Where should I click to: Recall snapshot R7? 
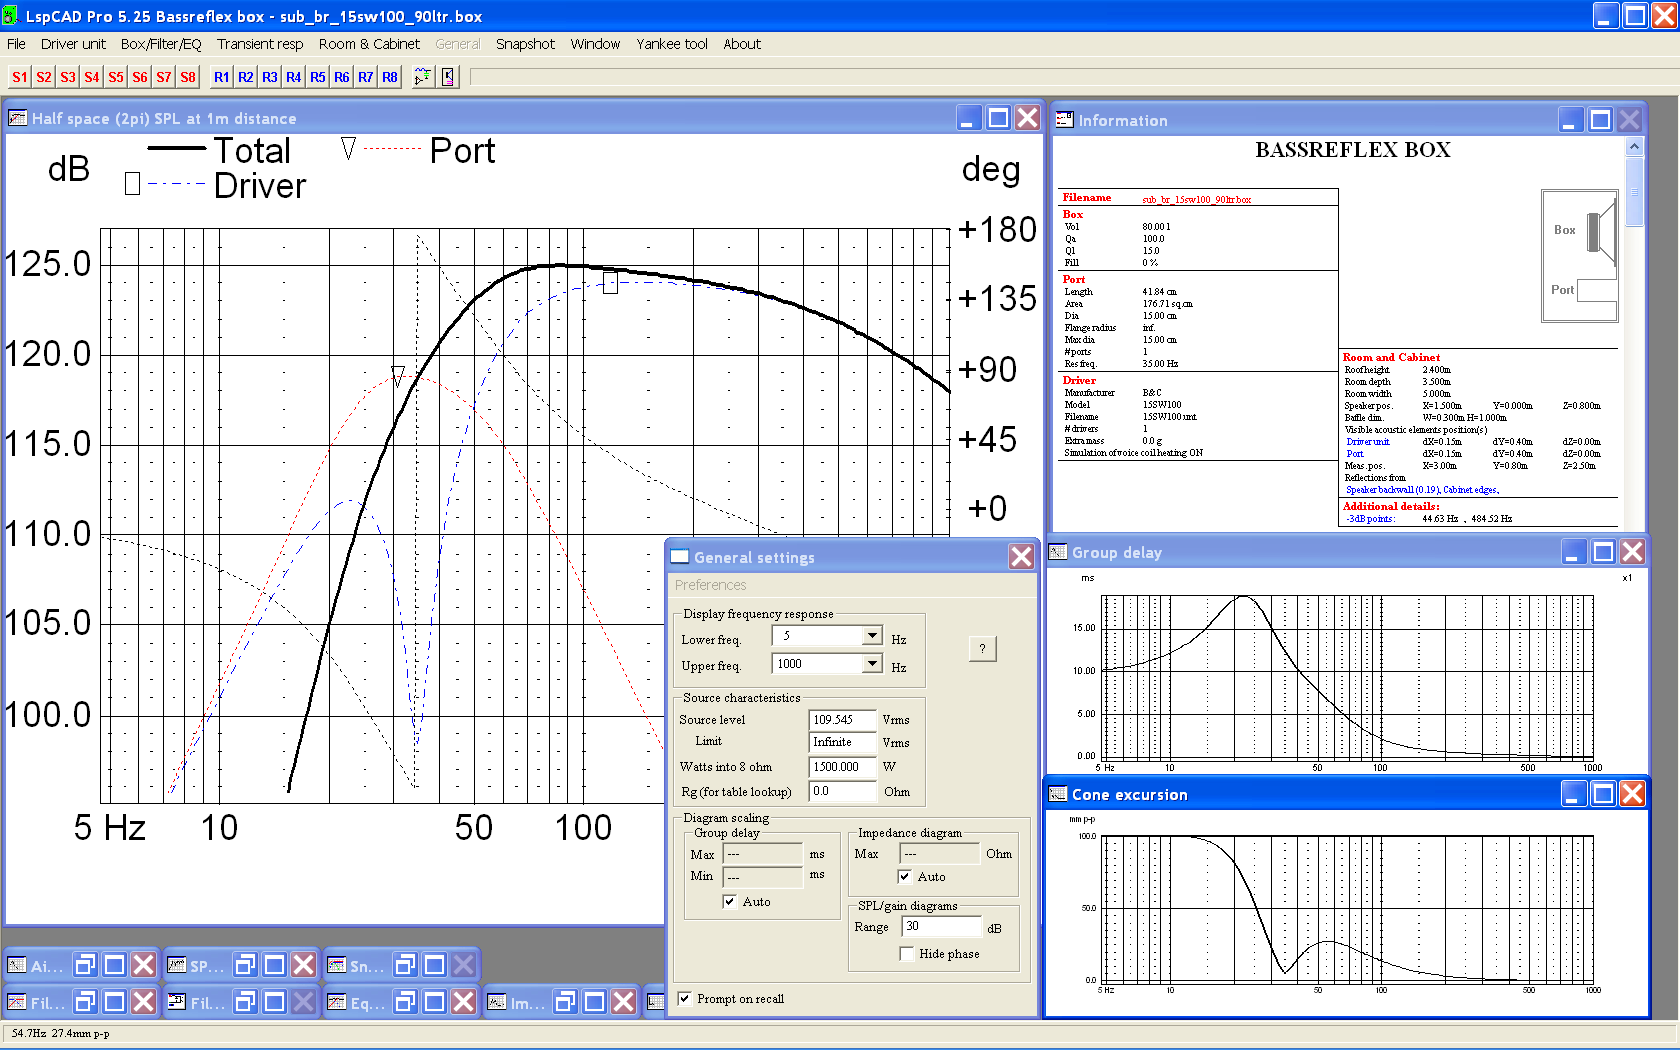(x=366, y=77)
